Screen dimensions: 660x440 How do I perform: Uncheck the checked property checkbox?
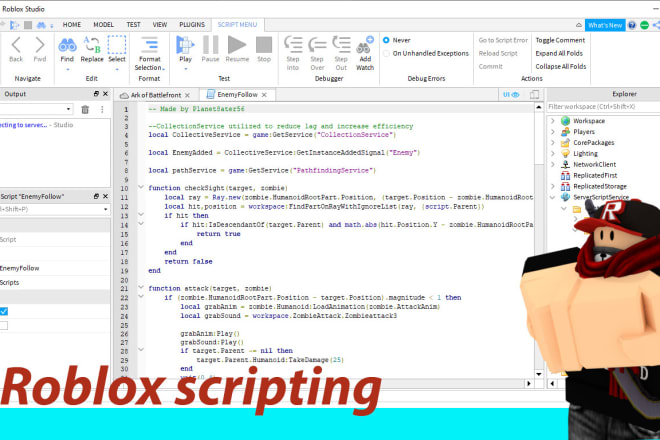click(3, 311)
